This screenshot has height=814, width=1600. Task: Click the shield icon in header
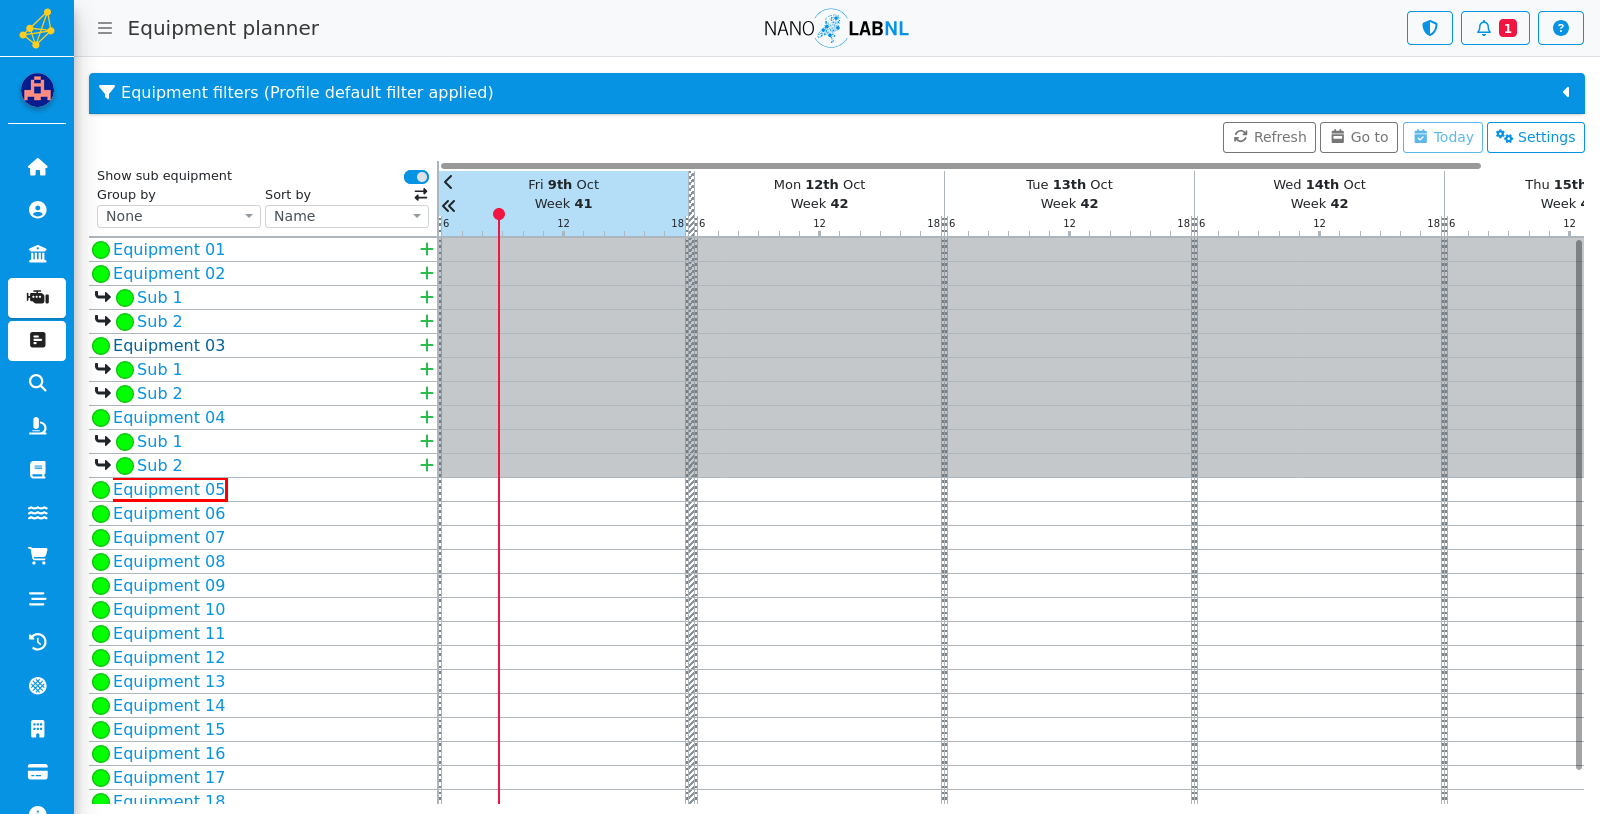coord(1429,28)
